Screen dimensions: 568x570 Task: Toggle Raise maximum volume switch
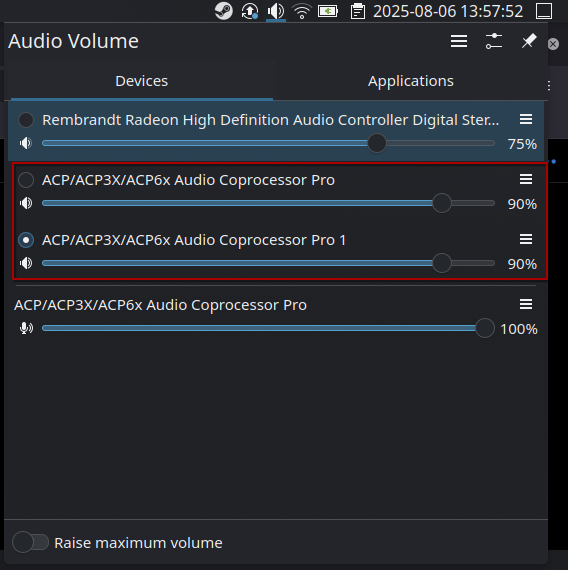[31, 542]
